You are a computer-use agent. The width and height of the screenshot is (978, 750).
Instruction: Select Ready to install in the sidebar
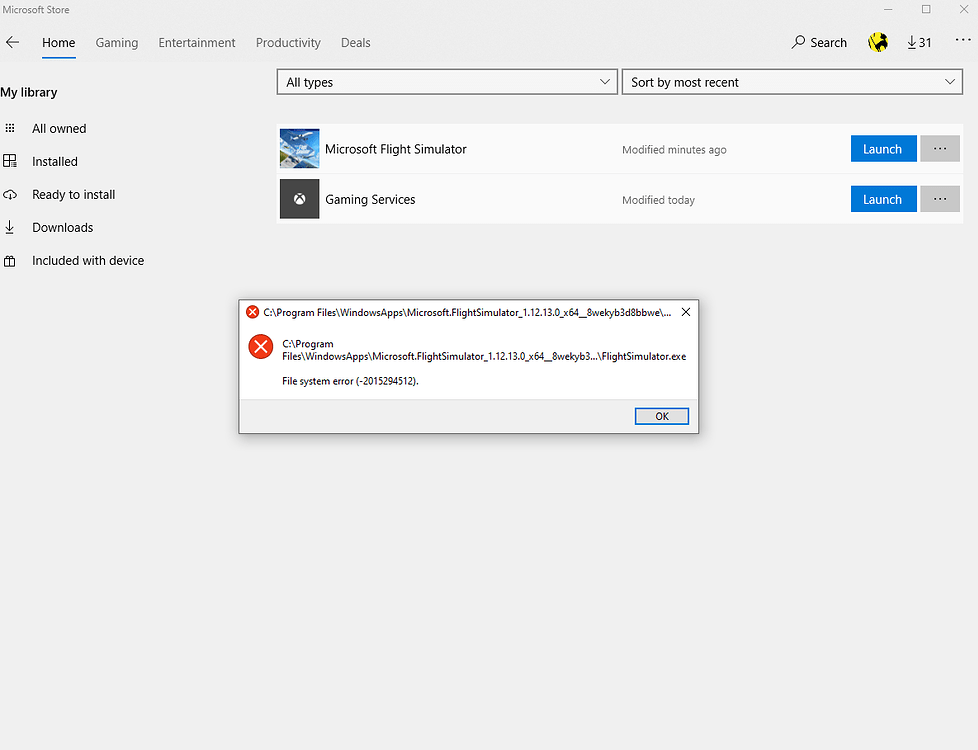(x=73, y=194)
